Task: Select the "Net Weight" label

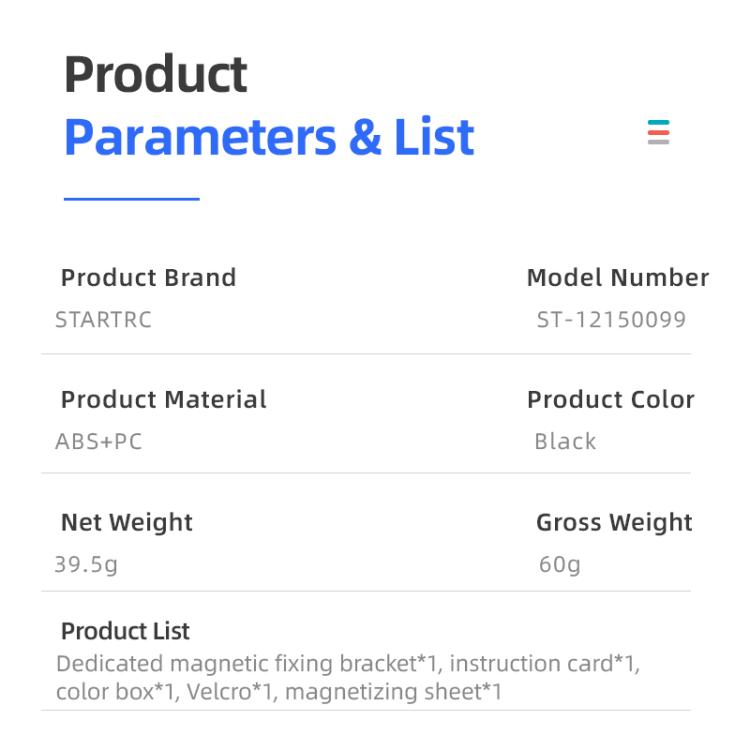Action: click(127, 522)
